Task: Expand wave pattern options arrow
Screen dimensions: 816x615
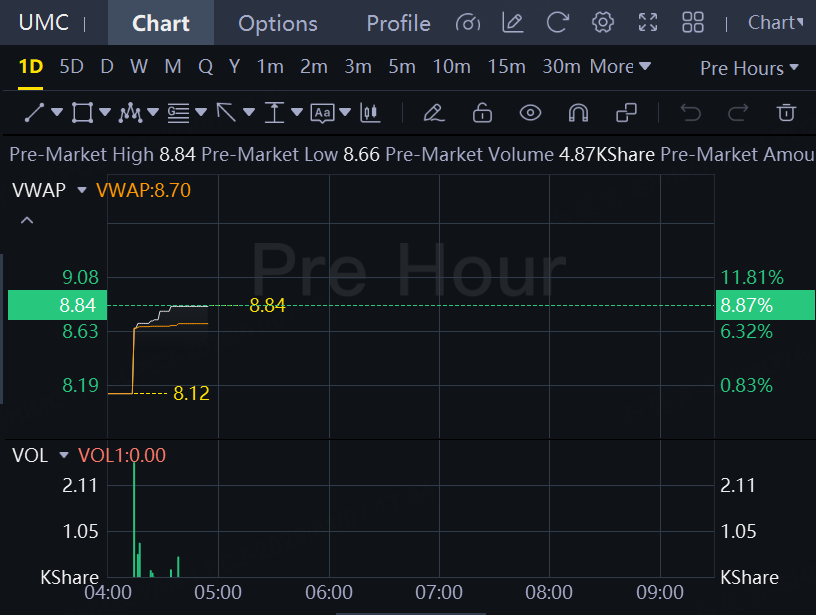Action: pyautogui.click(x=153, y=112)
